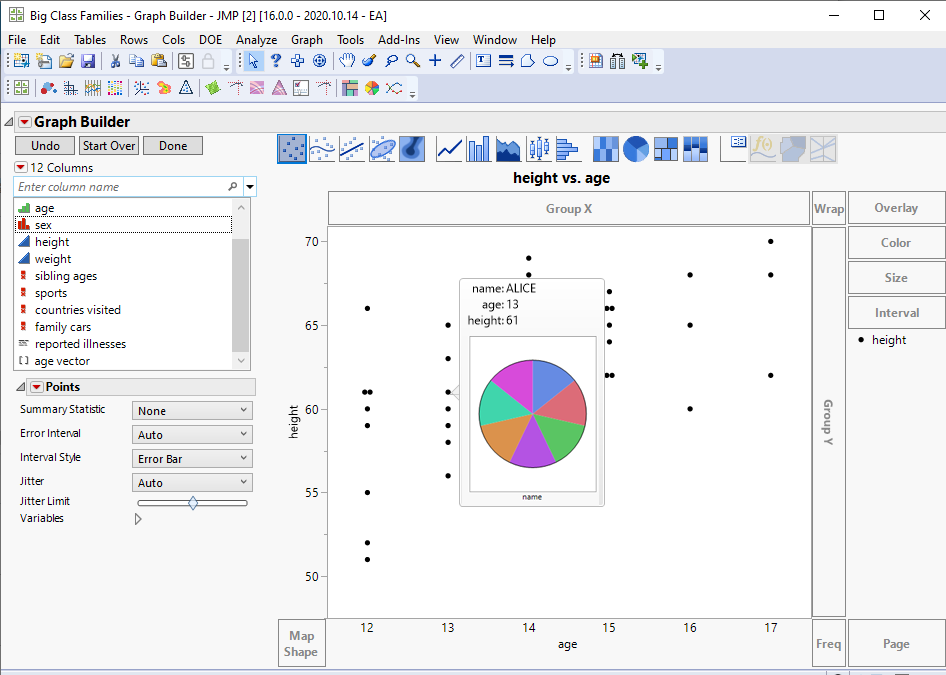
Task: Click the Treemap icon in second toolbar
Action: click(350, 89)
